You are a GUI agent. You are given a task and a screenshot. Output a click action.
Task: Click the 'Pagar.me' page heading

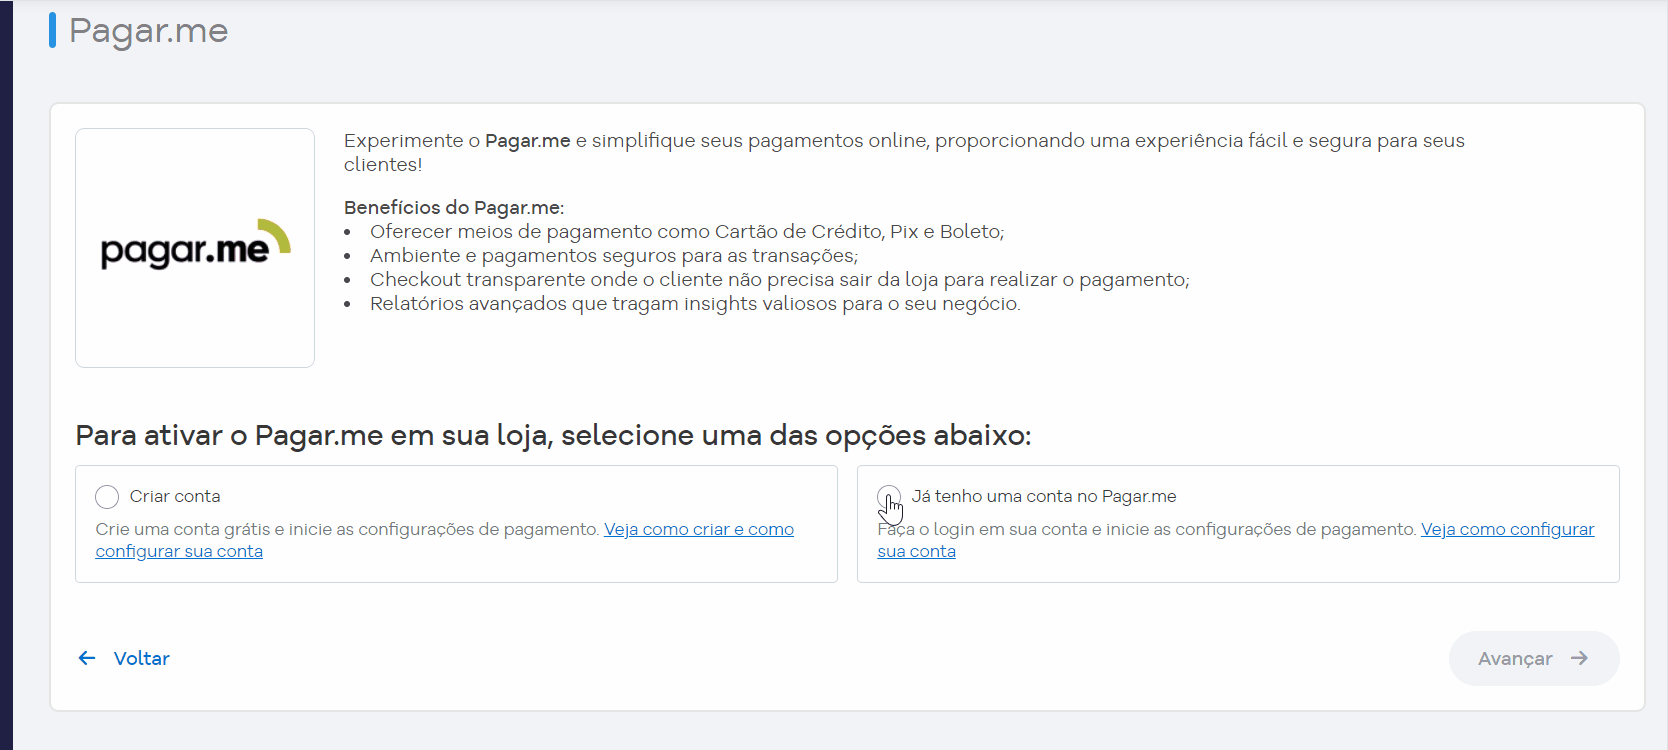coord(148,31)
